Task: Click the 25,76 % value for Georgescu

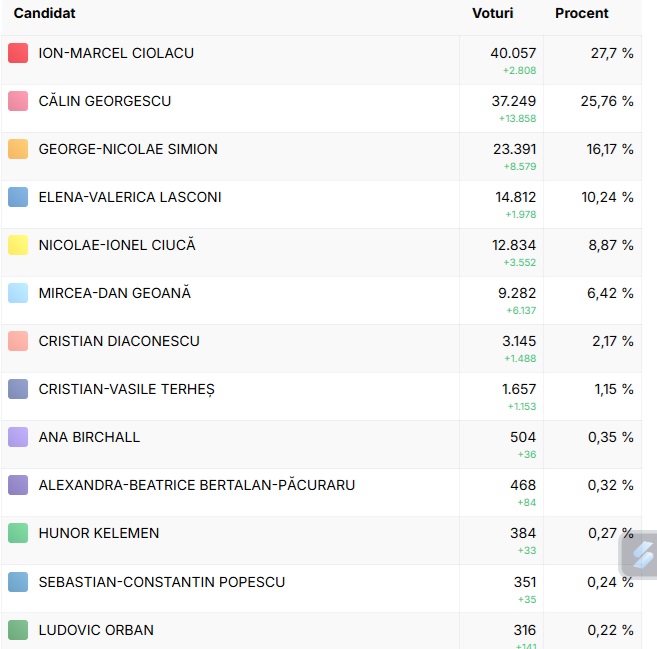Action: pos(607,101)
